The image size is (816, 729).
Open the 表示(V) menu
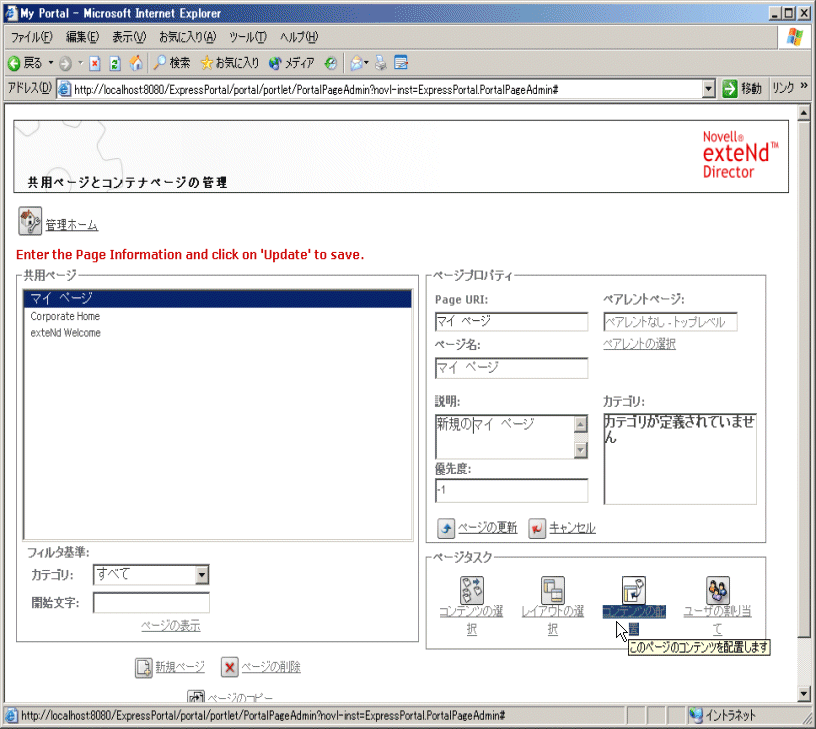click(x=129, y=37)
